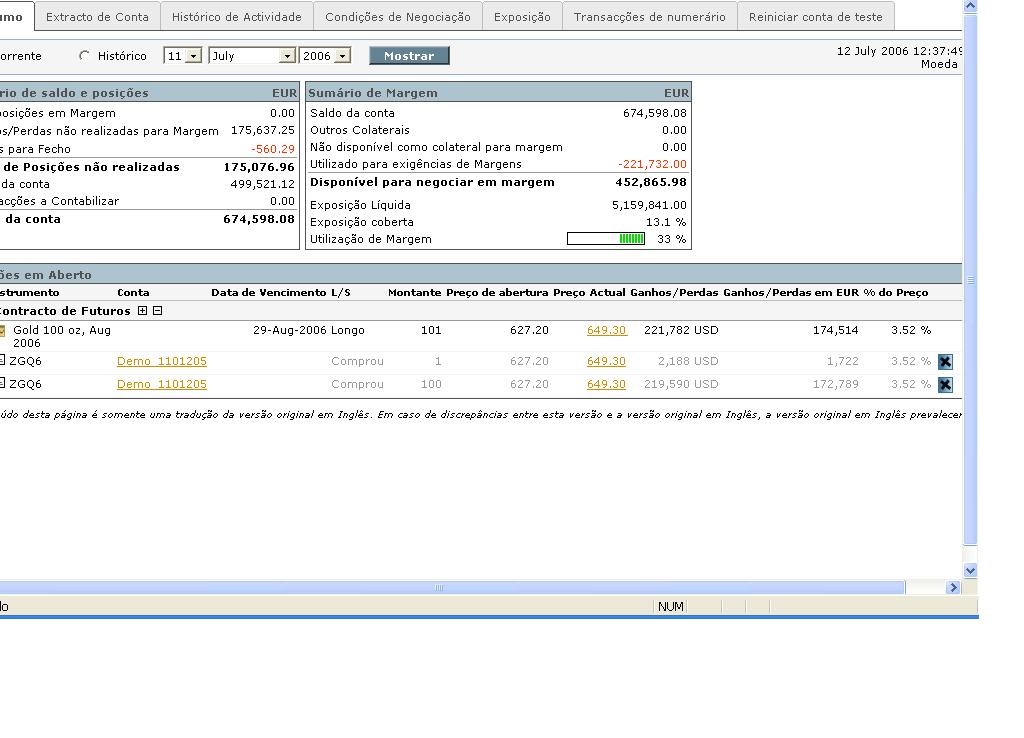Click the 649.30 price link for Gold

[x=606, y=330]
